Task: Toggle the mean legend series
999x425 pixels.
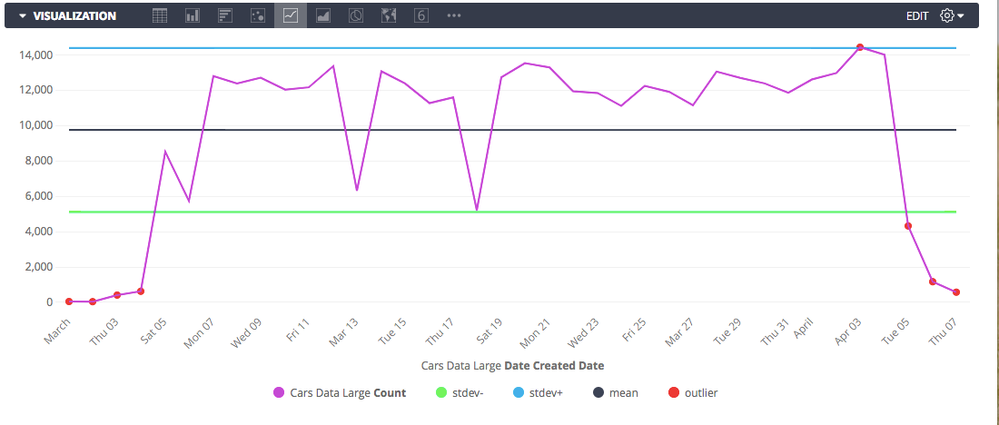Action: coord(615,393)
